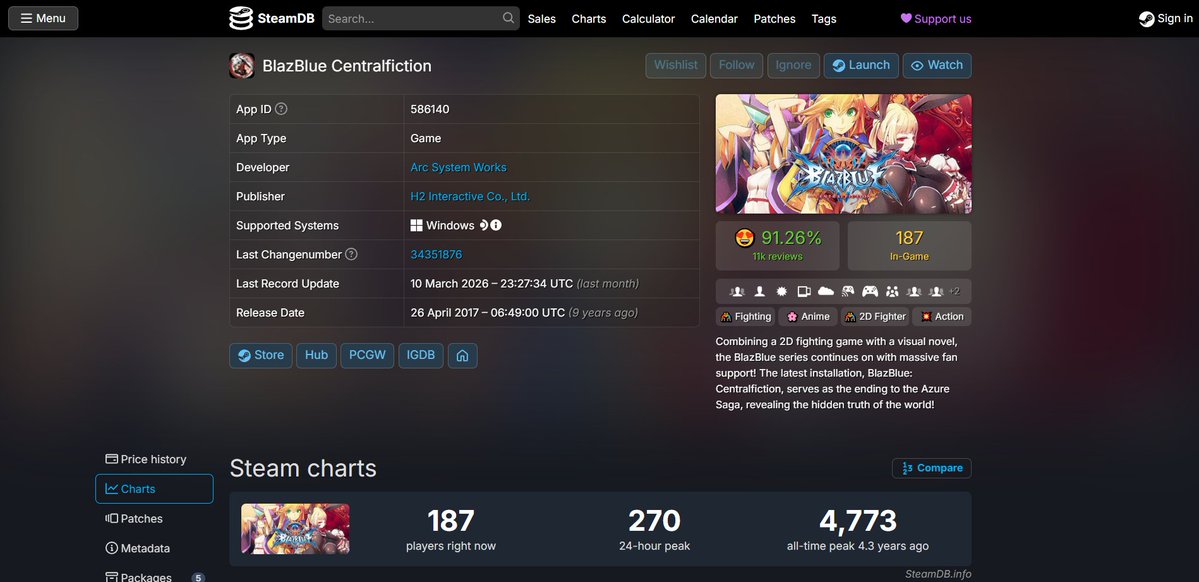The height and width of the screenshot is (582, 1199).
Task: Click the magnifier icon in the search box
Action: tap(509, 18)
